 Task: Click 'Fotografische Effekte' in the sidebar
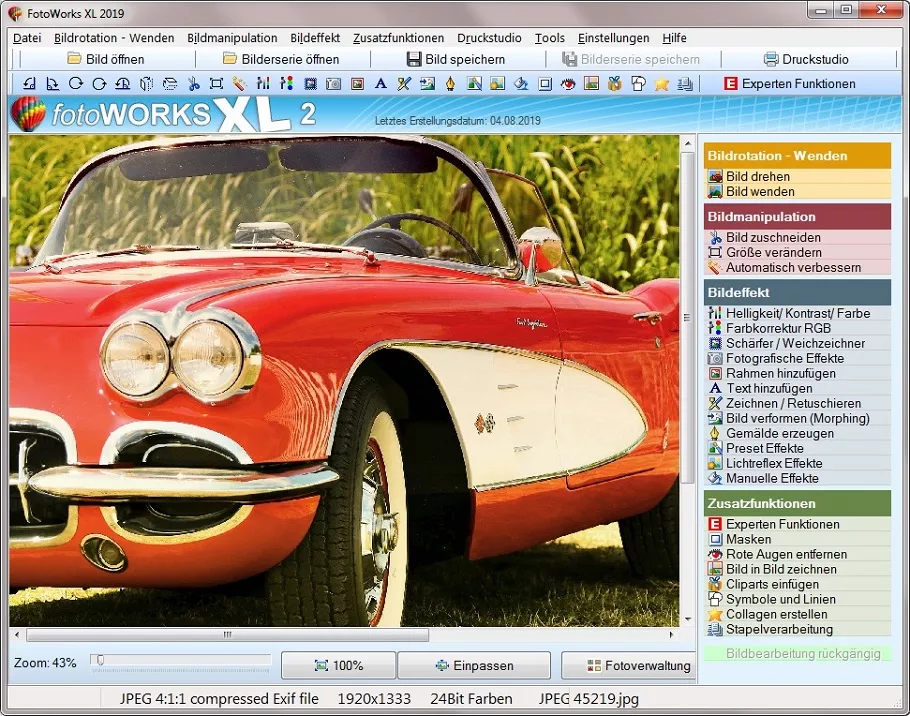784,358
